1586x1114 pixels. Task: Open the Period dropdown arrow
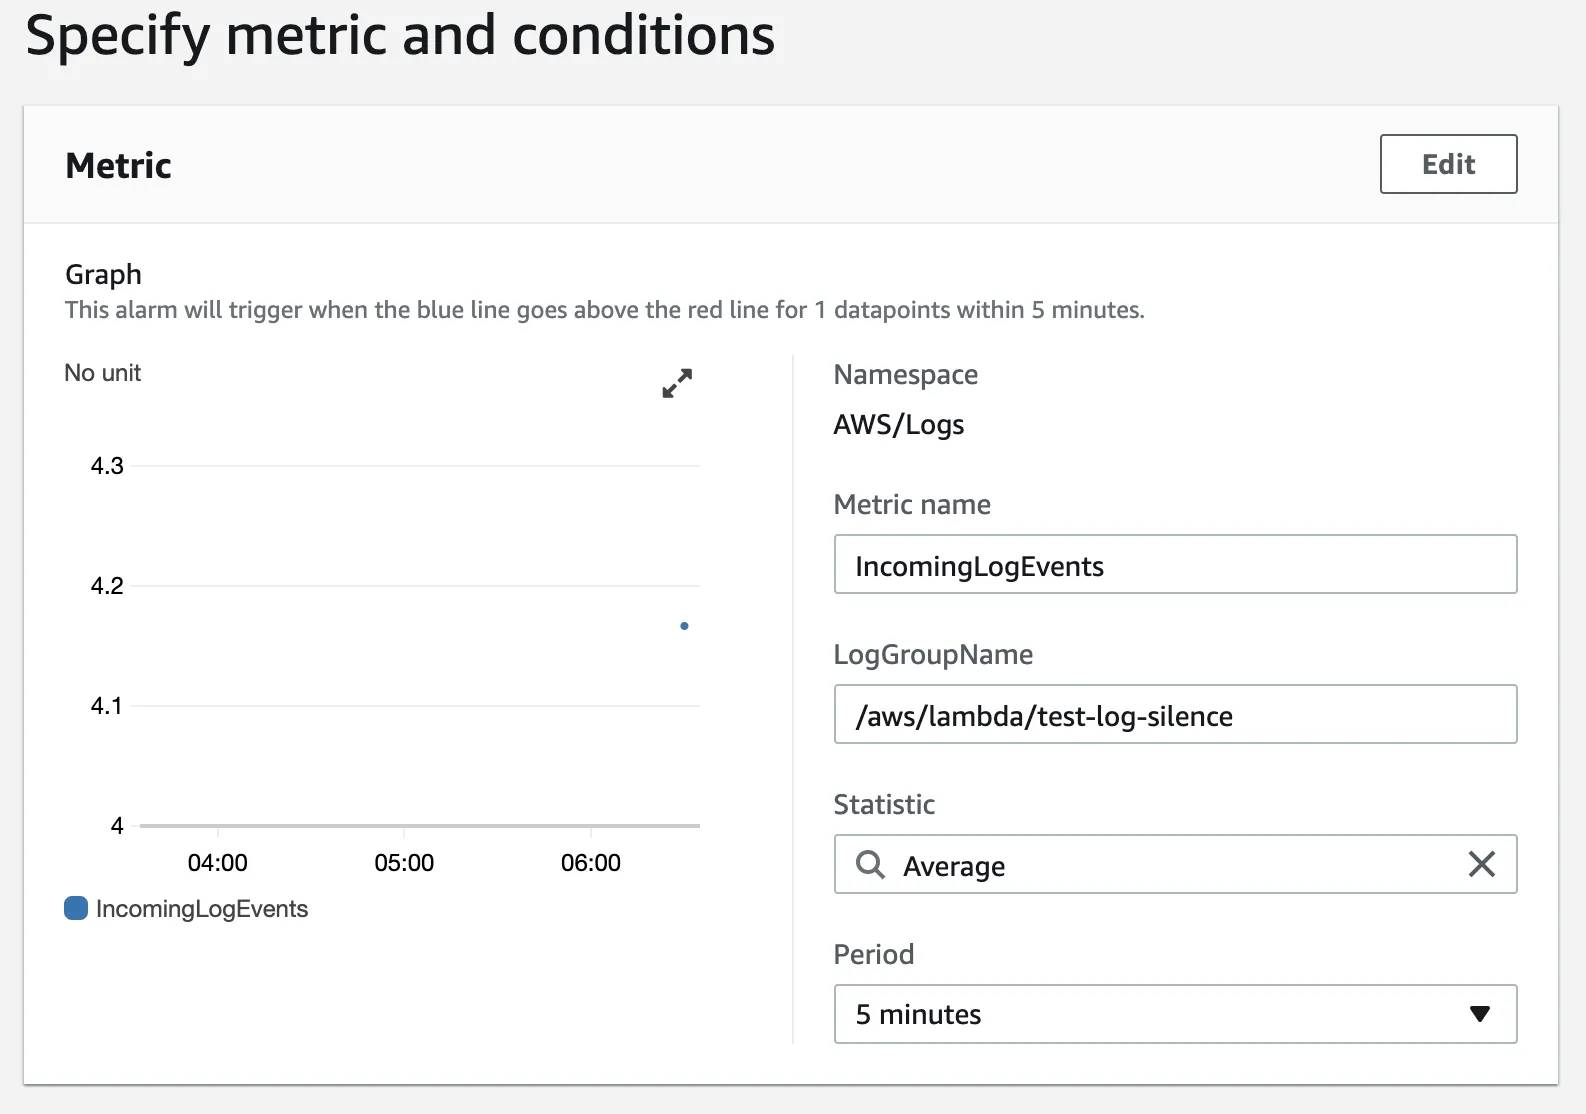tap(1480, 1014)
